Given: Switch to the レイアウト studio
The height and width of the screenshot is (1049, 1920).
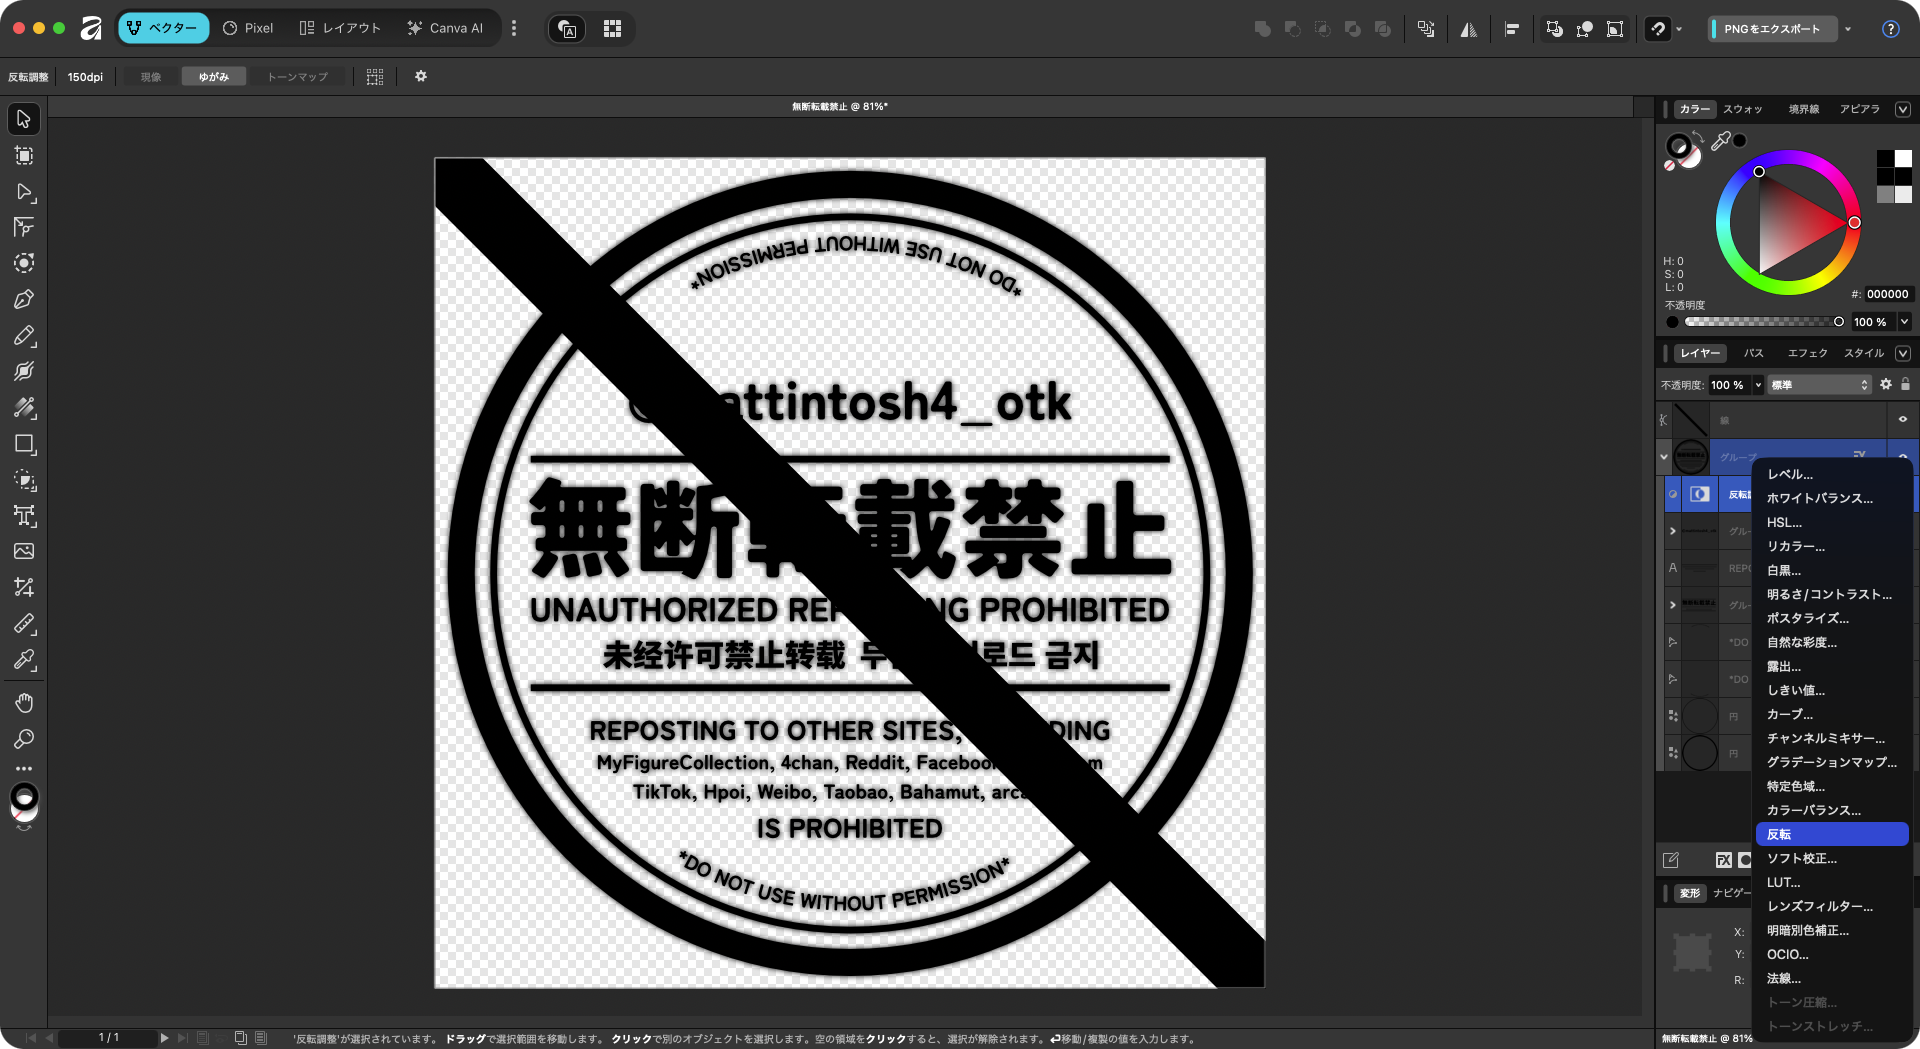Looking at the screenshot, I should coord(340,28).
